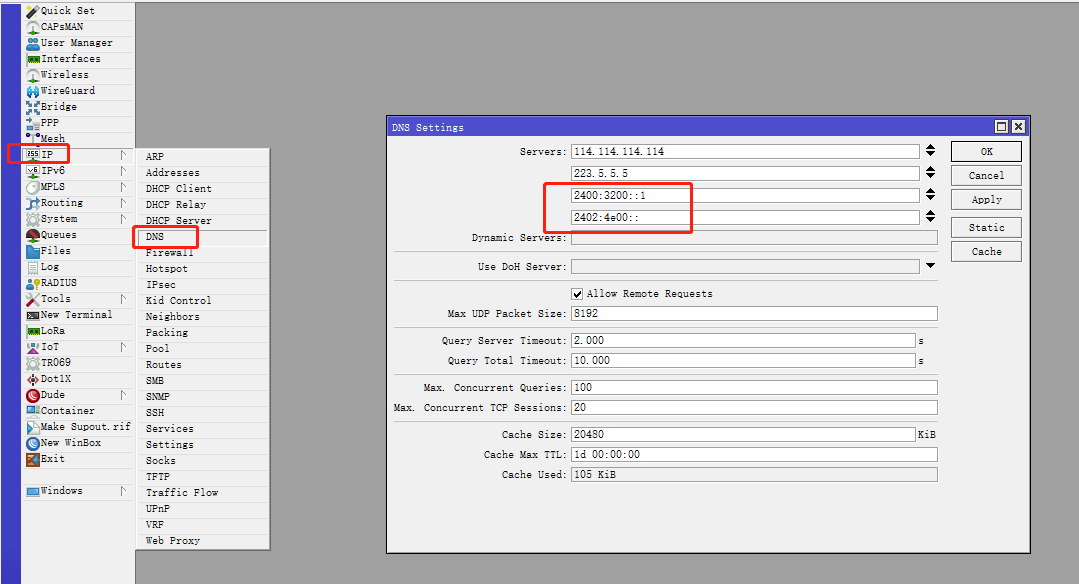Click stepper arrows beside 114.114.114.114 server
This screenshot has width=1079, height=584.
(x=930, y=151)
